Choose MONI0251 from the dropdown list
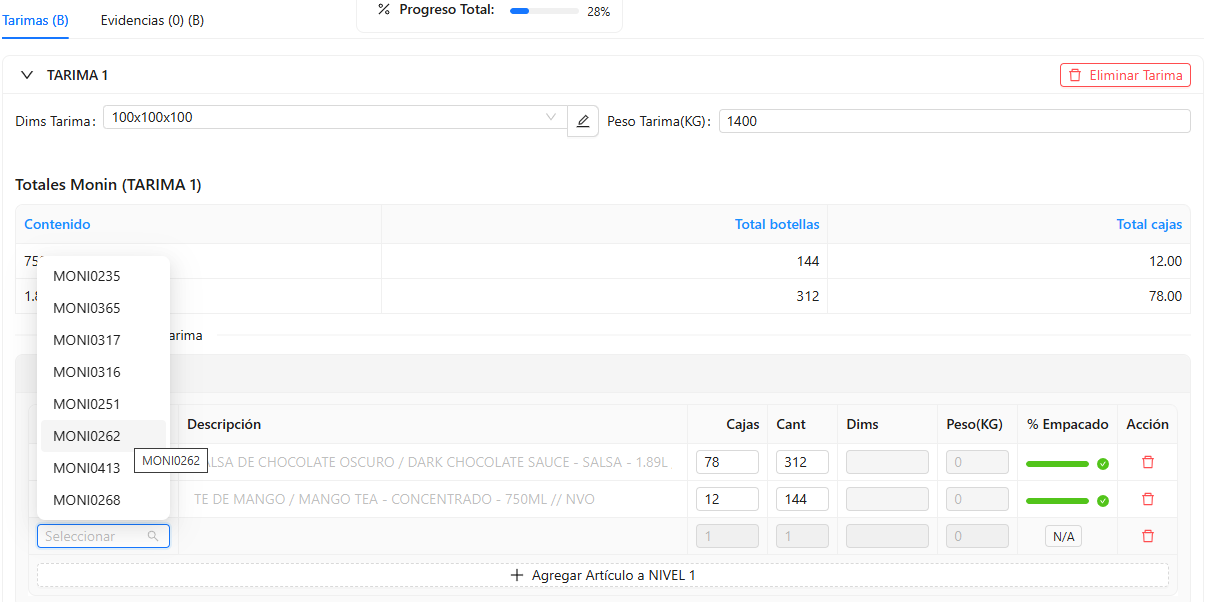1218x602 pixels. click(103, 404)
